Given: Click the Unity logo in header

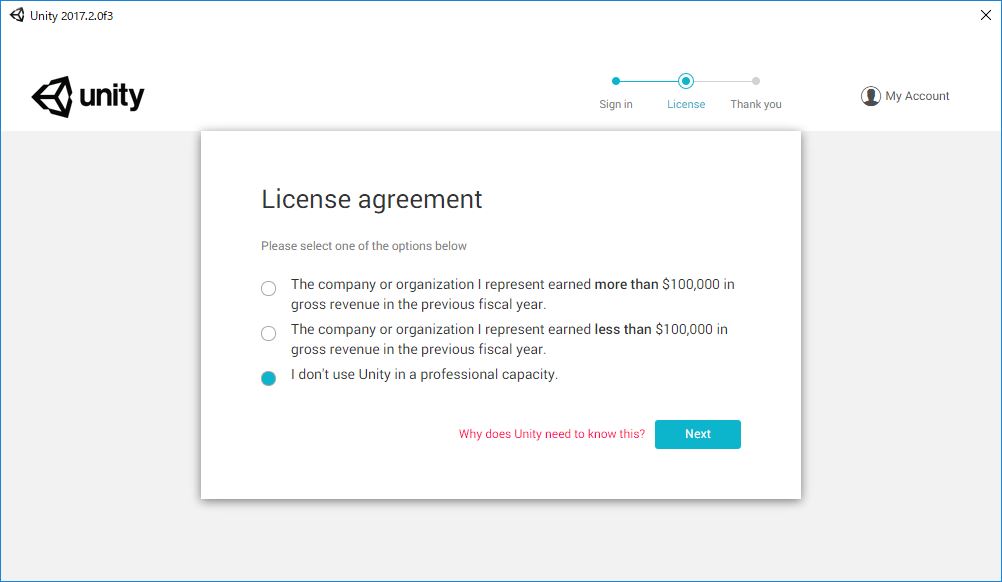Looking at the screenshot, I should click(88, 96).
